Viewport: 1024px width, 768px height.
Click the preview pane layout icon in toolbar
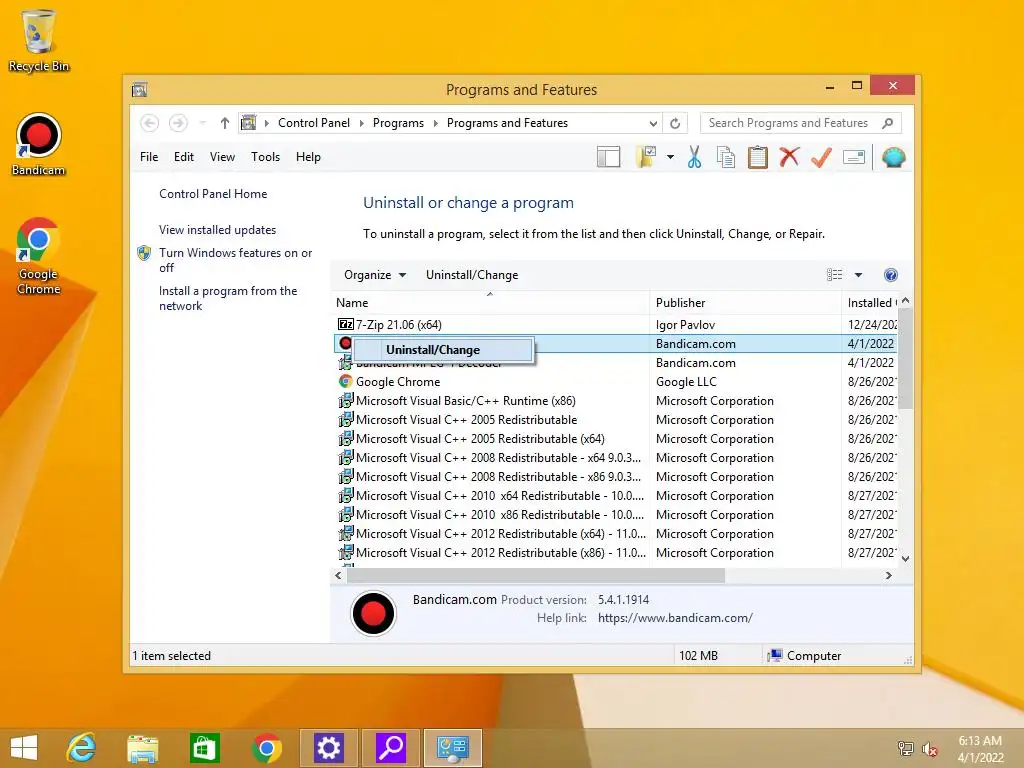click(x=608, y=157)
